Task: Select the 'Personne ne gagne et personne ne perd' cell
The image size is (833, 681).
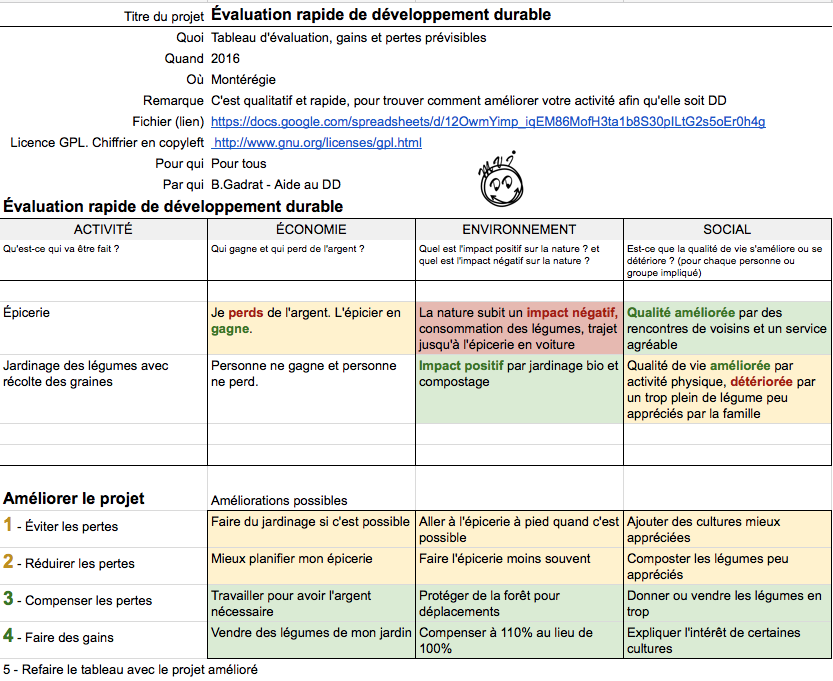Action: (311, 389)
